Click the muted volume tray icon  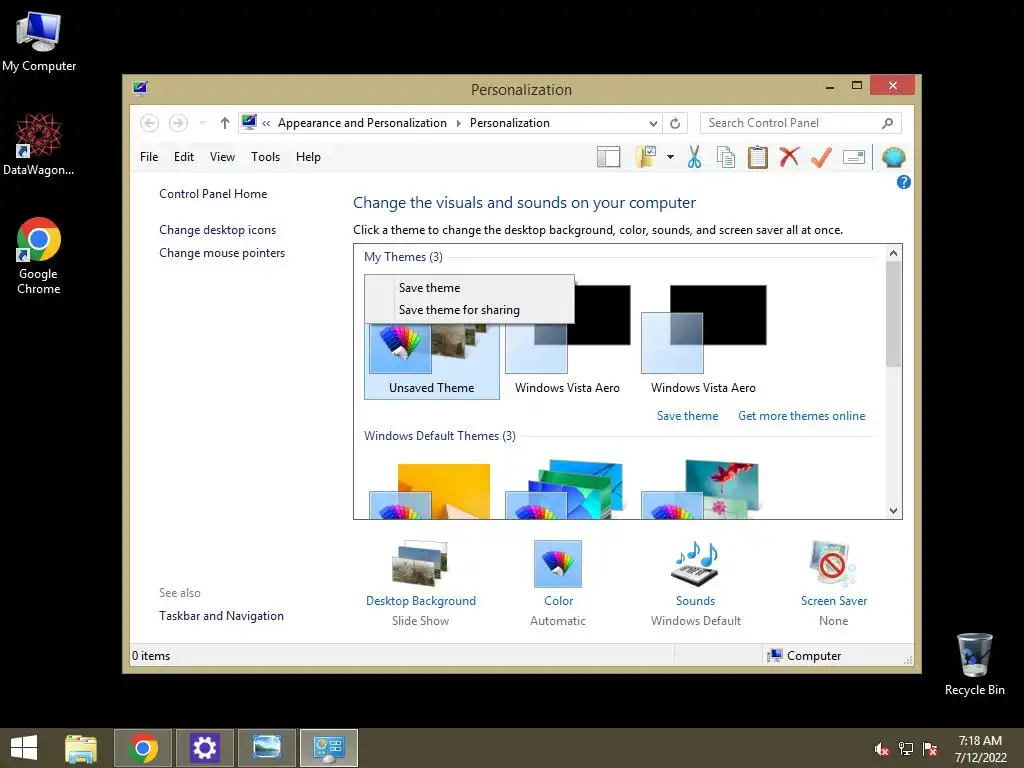coord(881,749)
